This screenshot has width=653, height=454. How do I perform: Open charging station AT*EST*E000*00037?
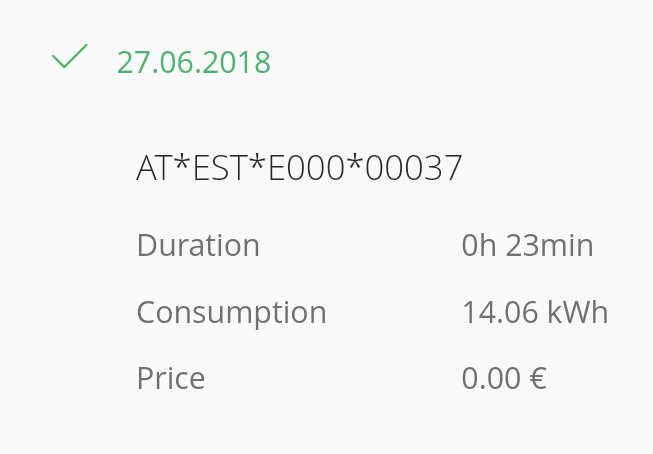(299, 168)
